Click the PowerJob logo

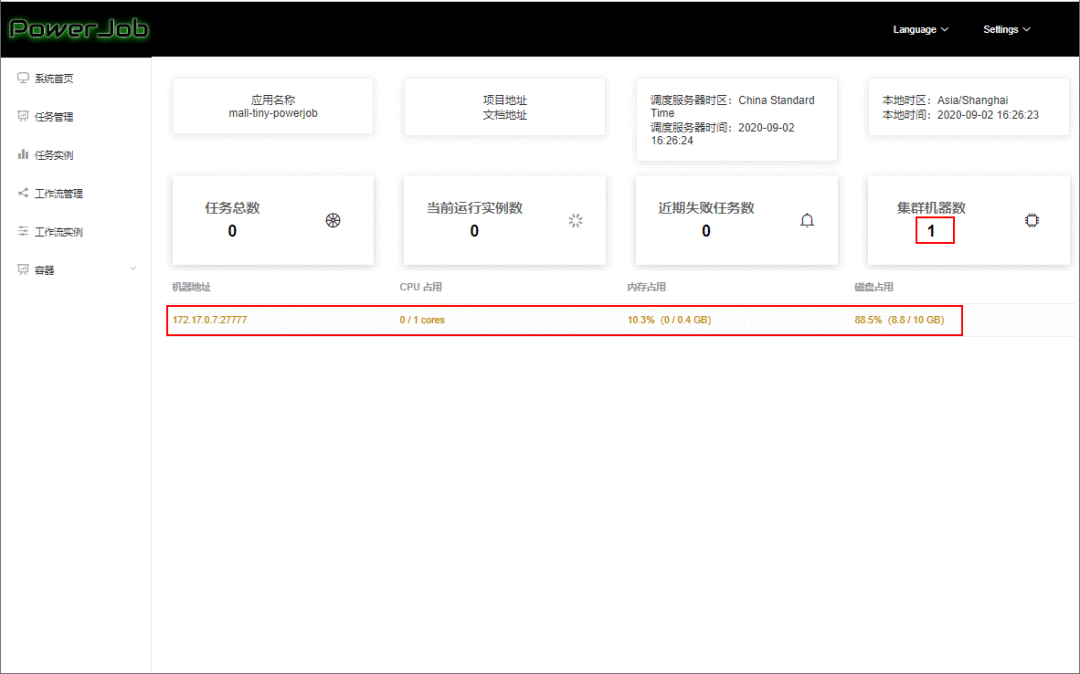(78, 28)
